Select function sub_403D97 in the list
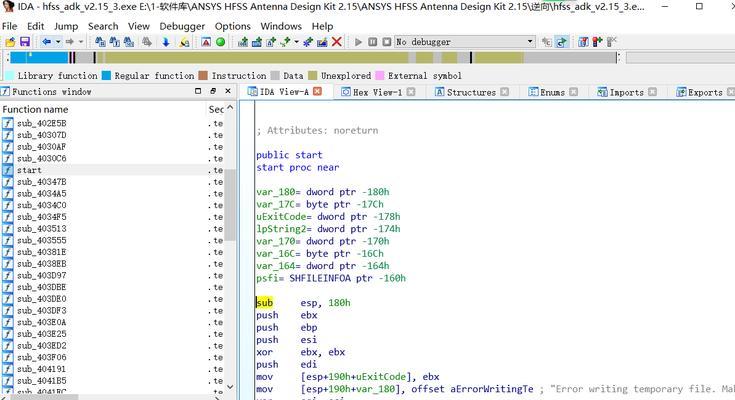The image size is (735, 400). [x=112, y=276]
